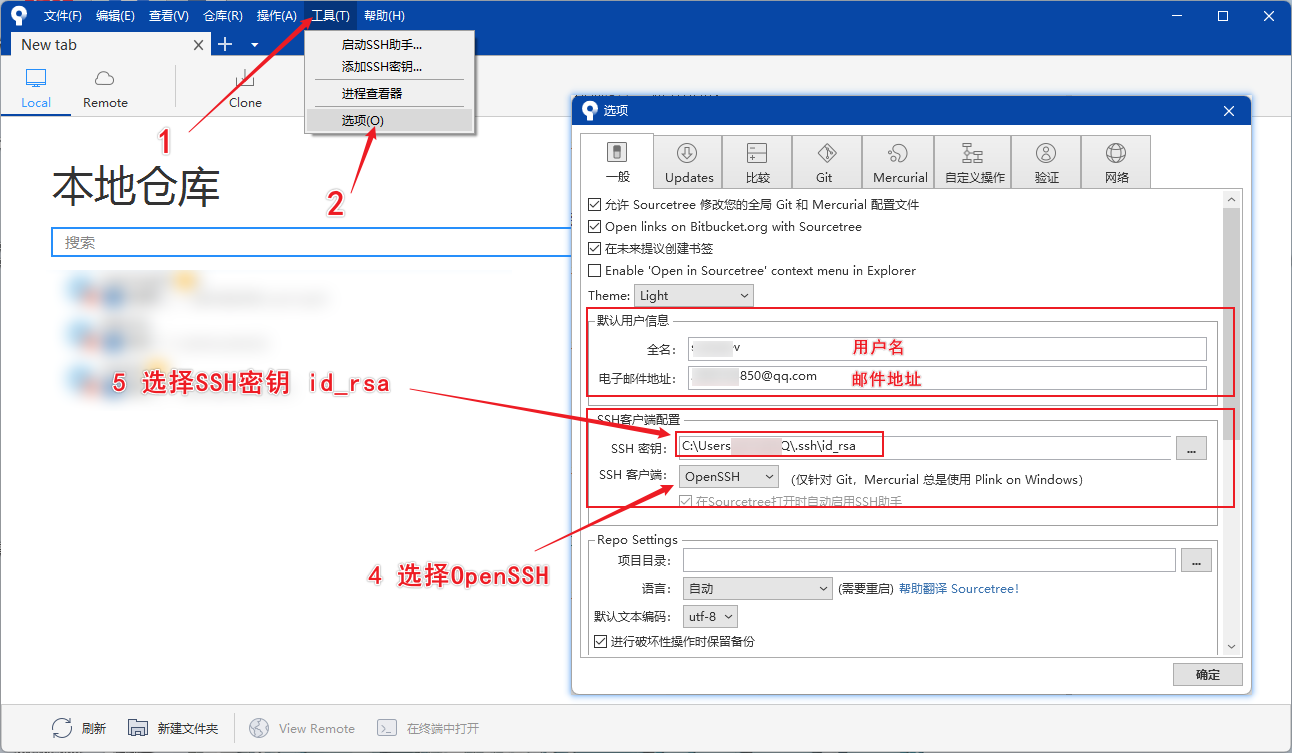The image size is (1292, 753).
Task: Toggle 进行破坏性操作时保留备份 checkbox
Action: point(601,641)
